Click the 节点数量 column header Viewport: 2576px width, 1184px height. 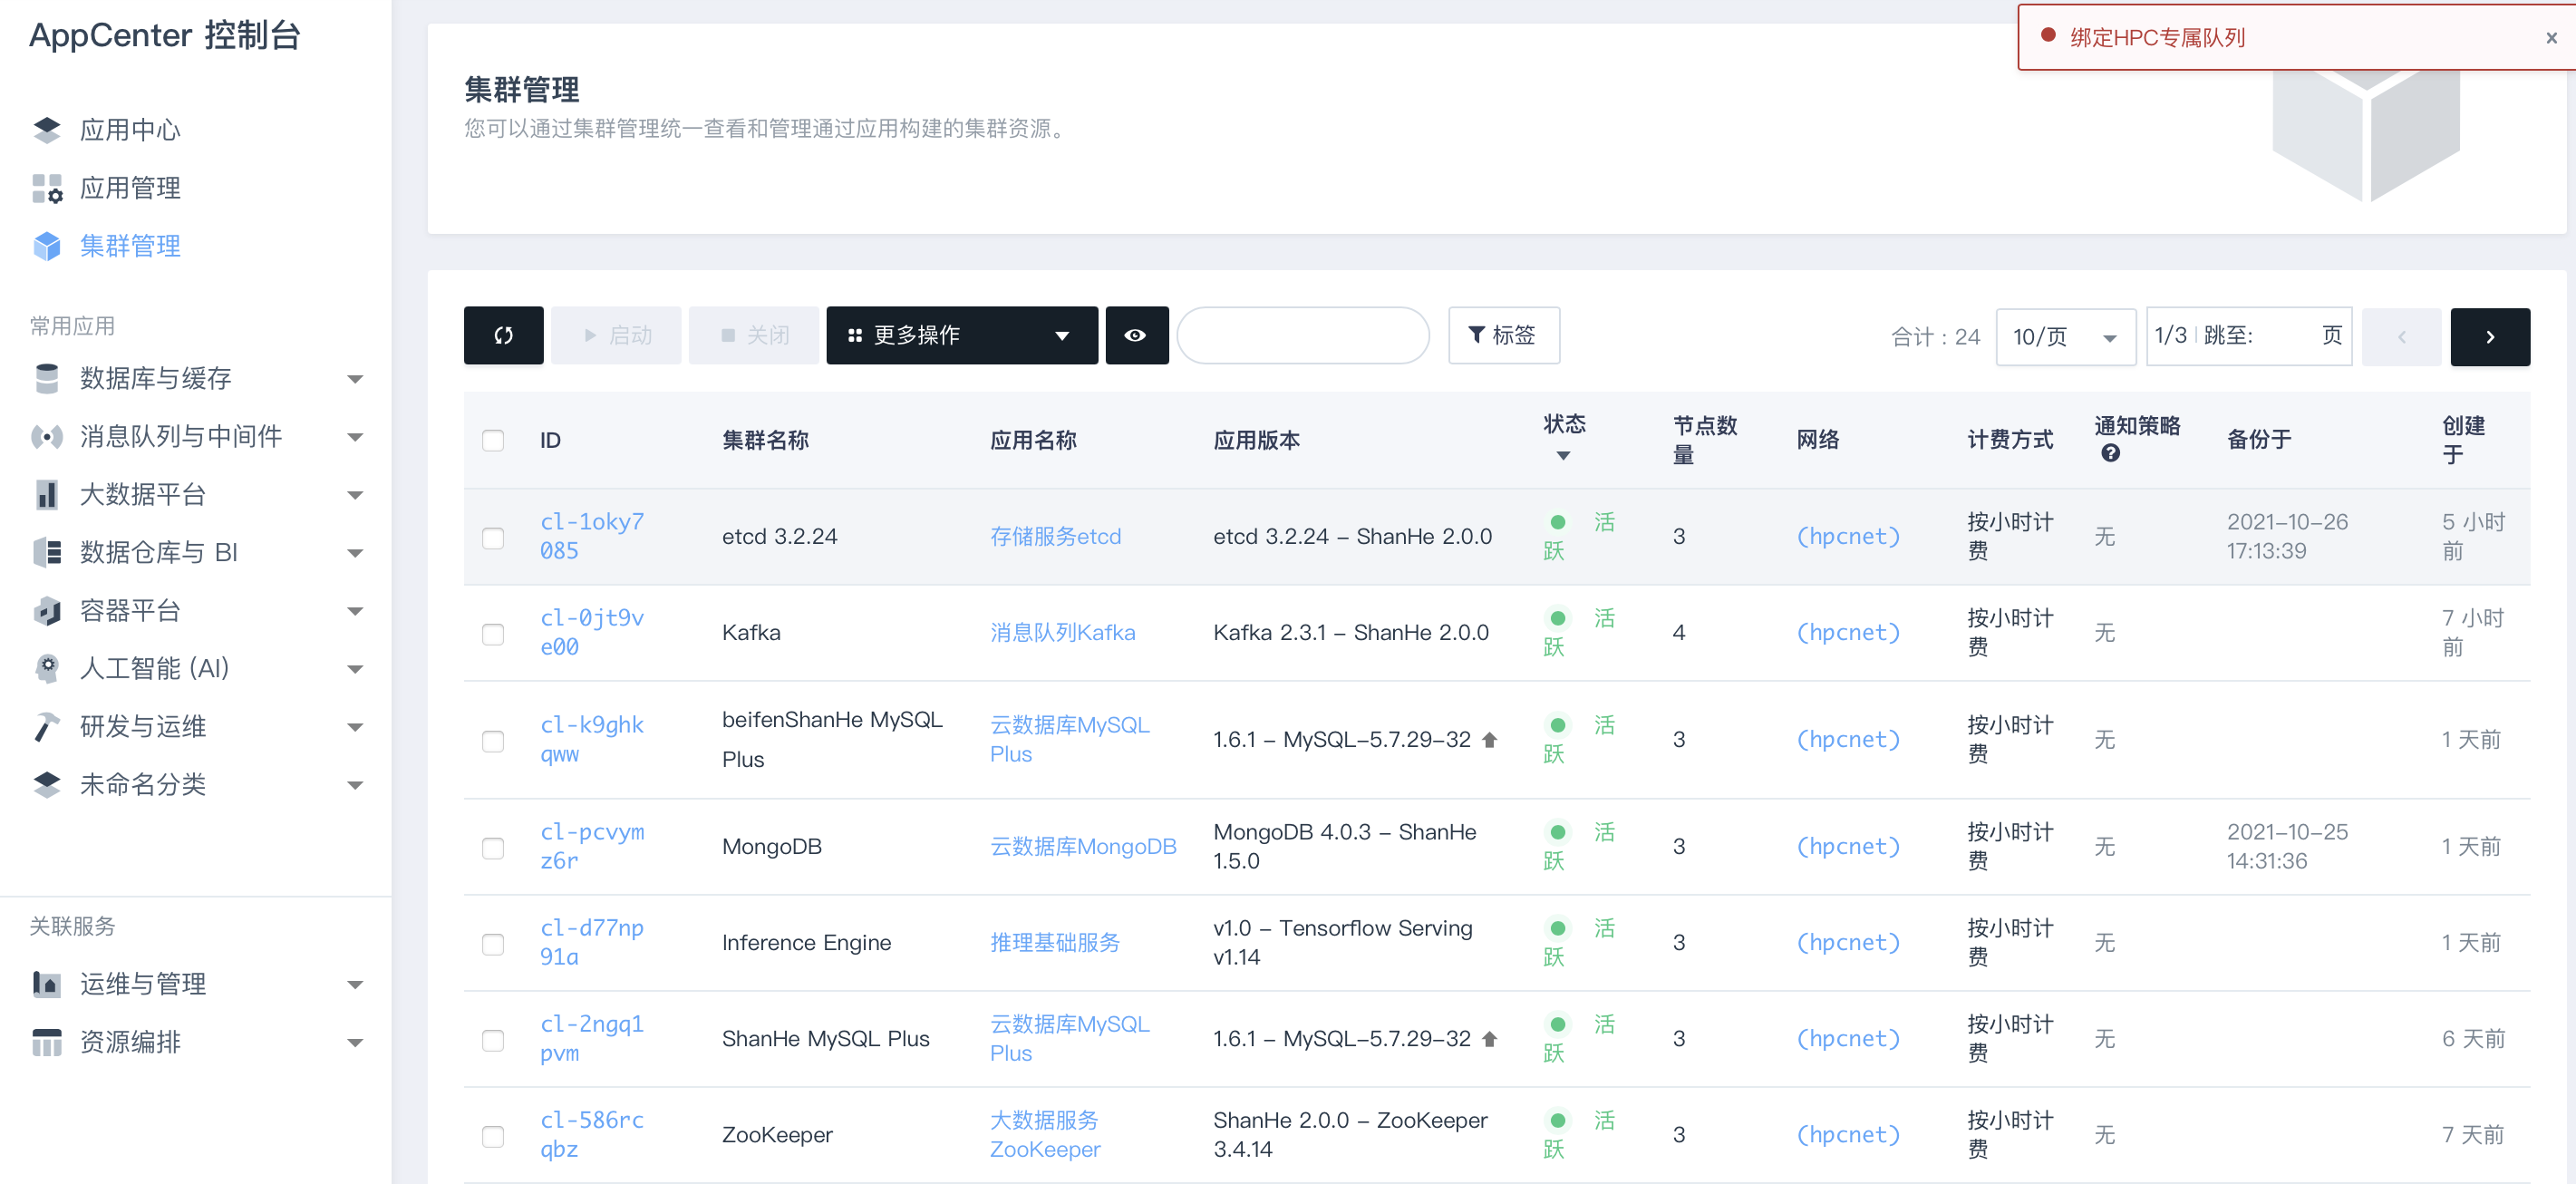pyautogui.click(x=1705, y=440)
